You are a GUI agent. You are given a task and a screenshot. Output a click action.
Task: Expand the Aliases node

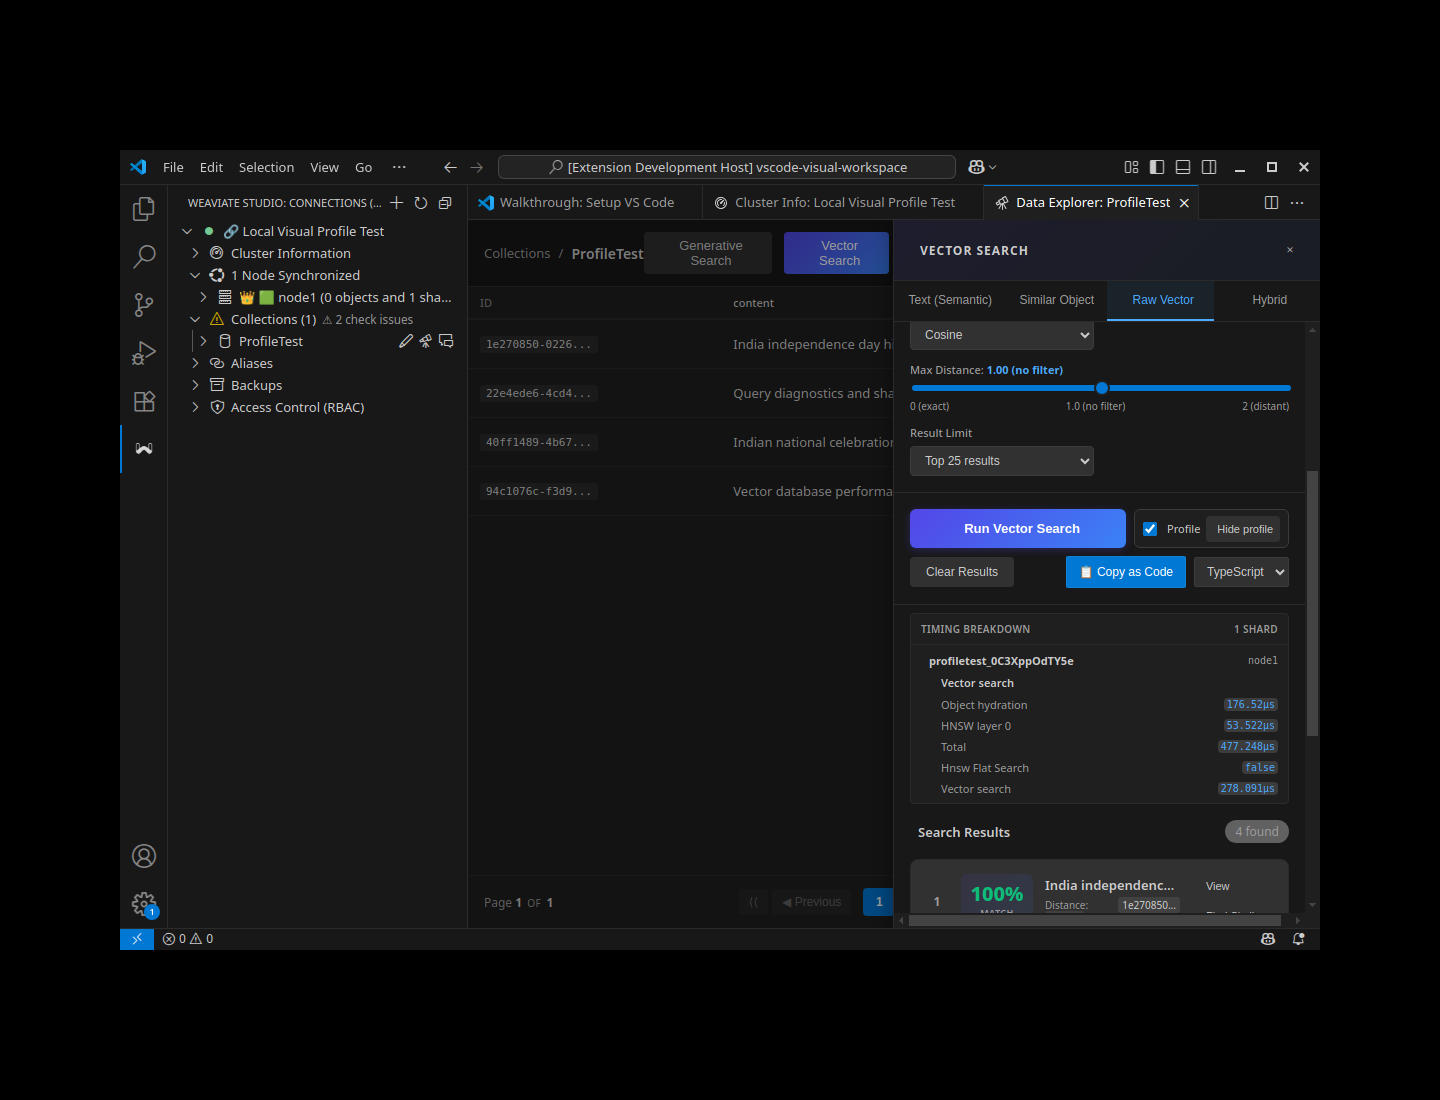click(x=195, y=363)
